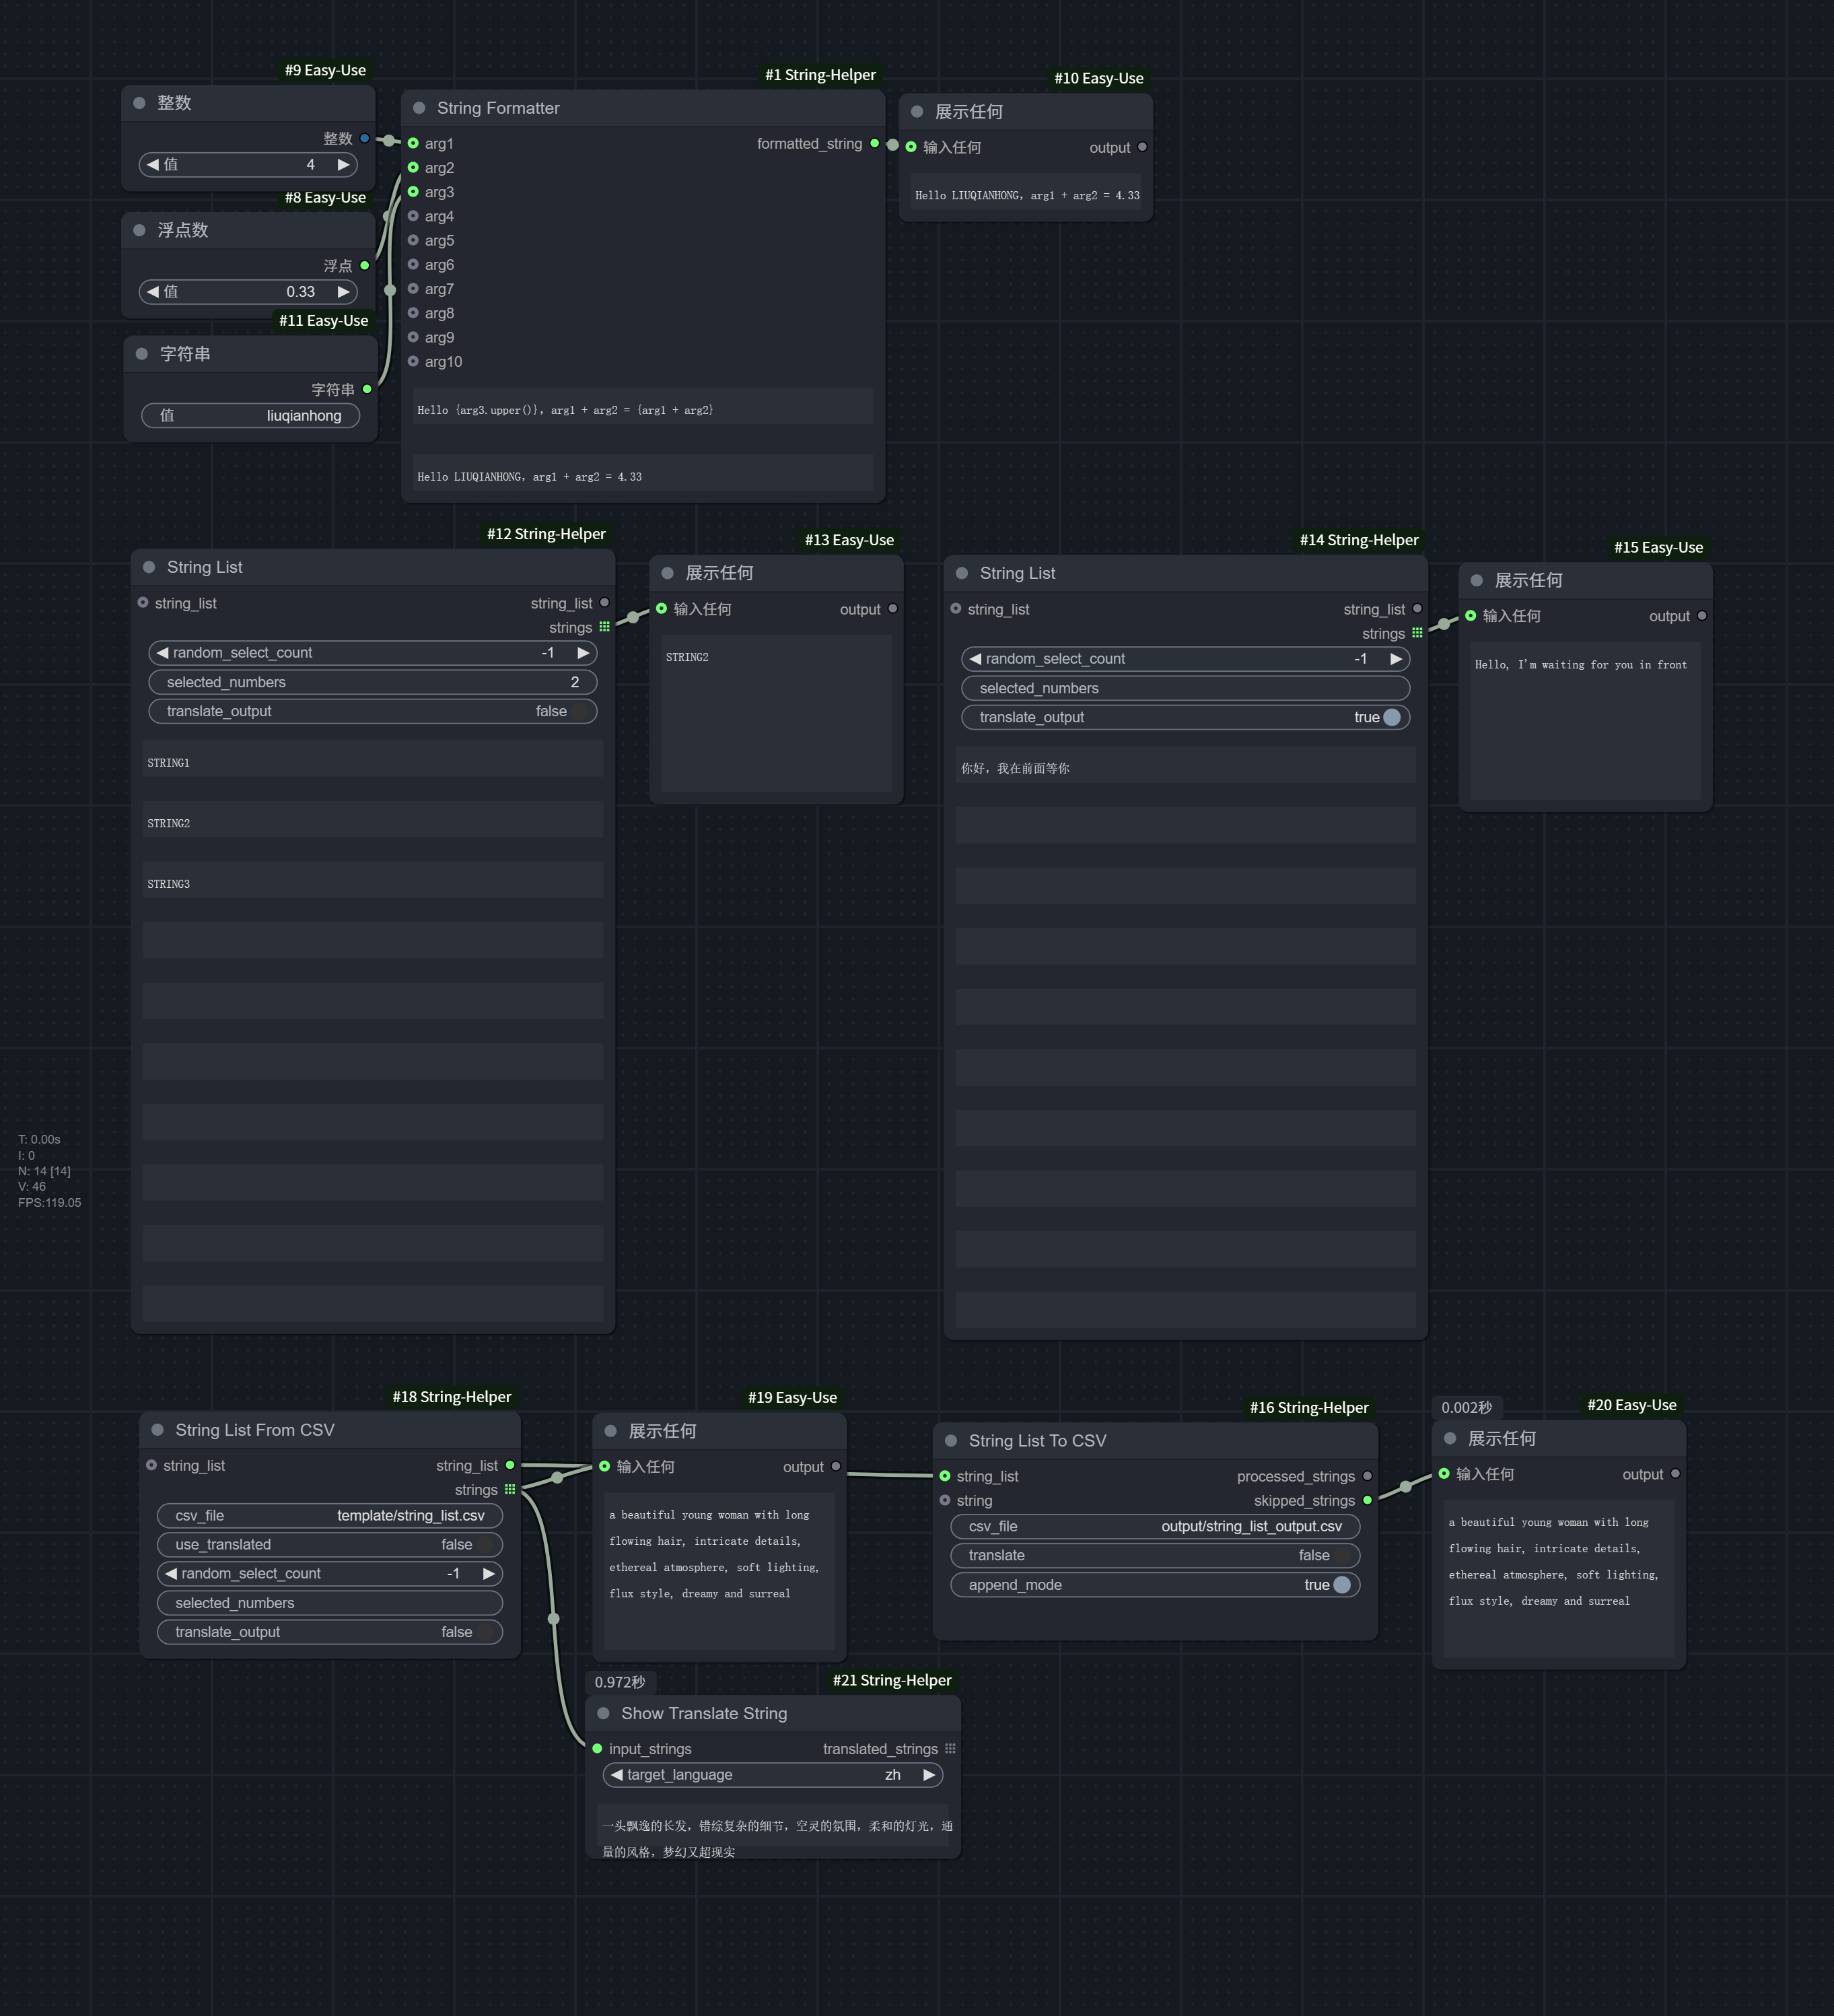
Task: Click the STRING2 text row in String List
Action: [x=373, y=819]
